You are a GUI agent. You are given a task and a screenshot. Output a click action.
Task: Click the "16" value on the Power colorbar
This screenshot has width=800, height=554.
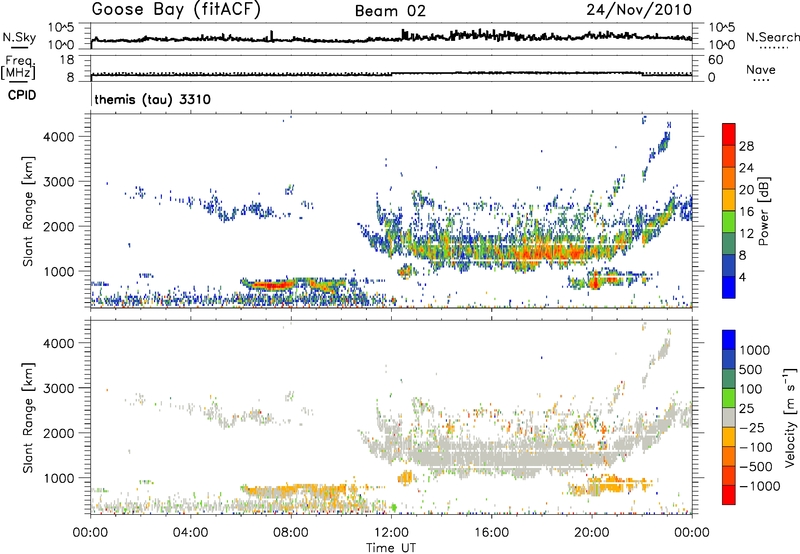click(746, 212)
